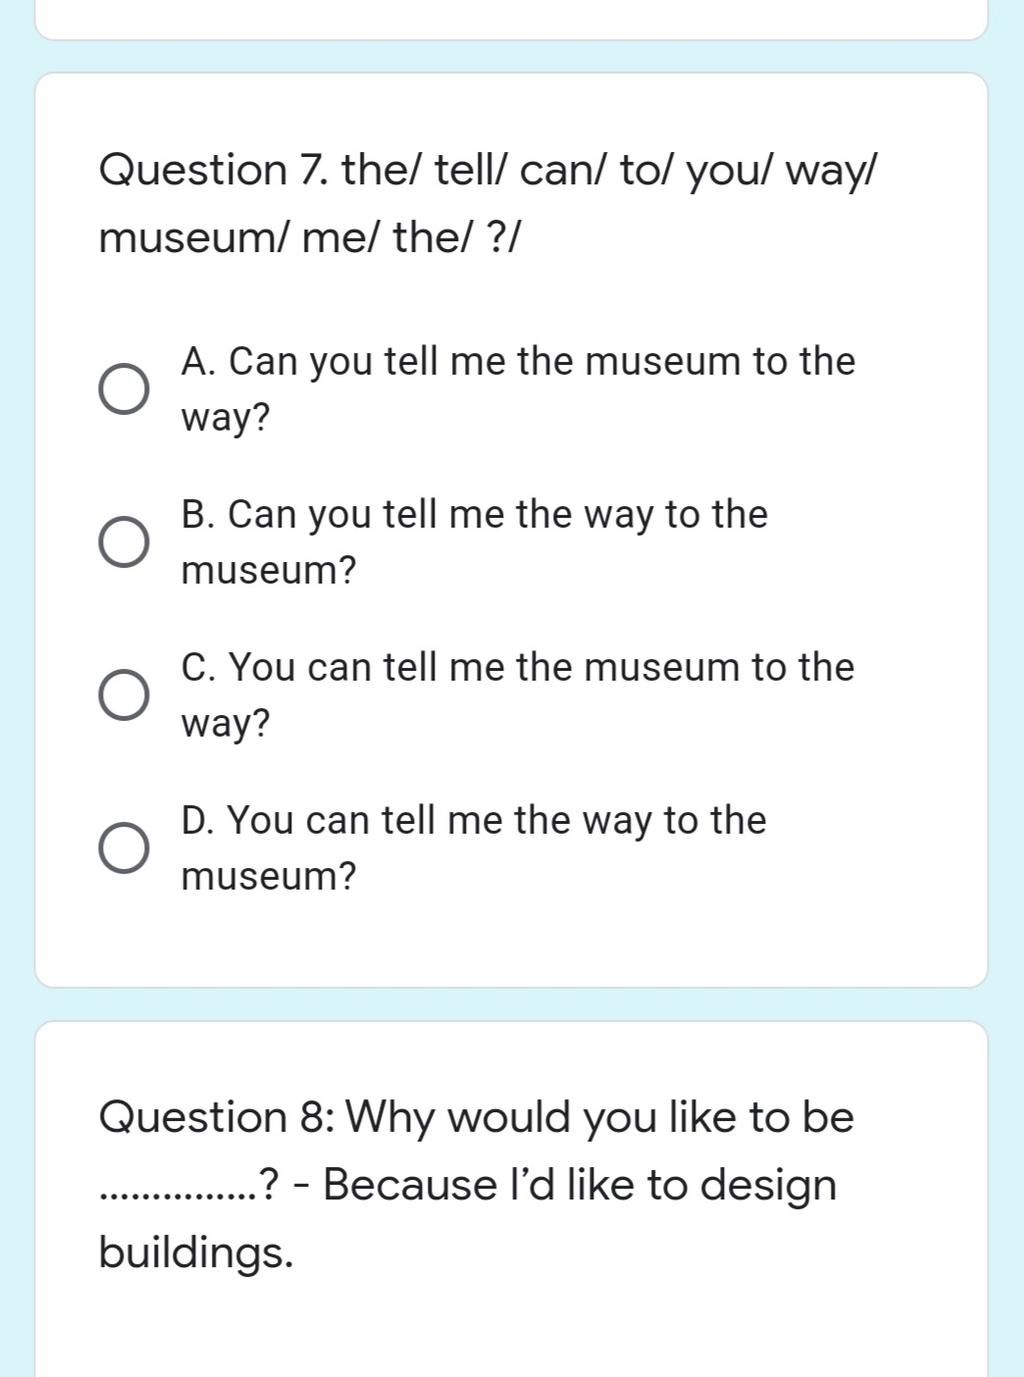Click 'museum?' on option D's second line
This screenshot has width=1024, height=1377.
(x=269, y=876)
